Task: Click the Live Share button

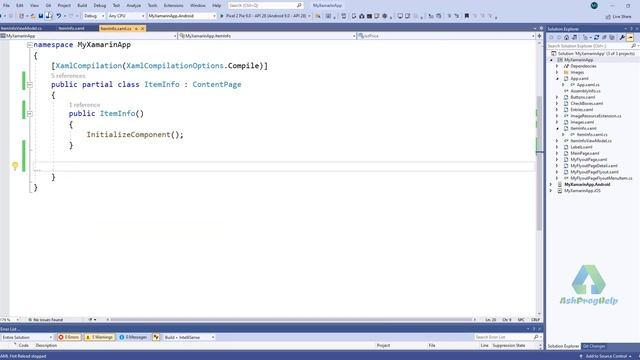Action: click(x=618, y=16)
